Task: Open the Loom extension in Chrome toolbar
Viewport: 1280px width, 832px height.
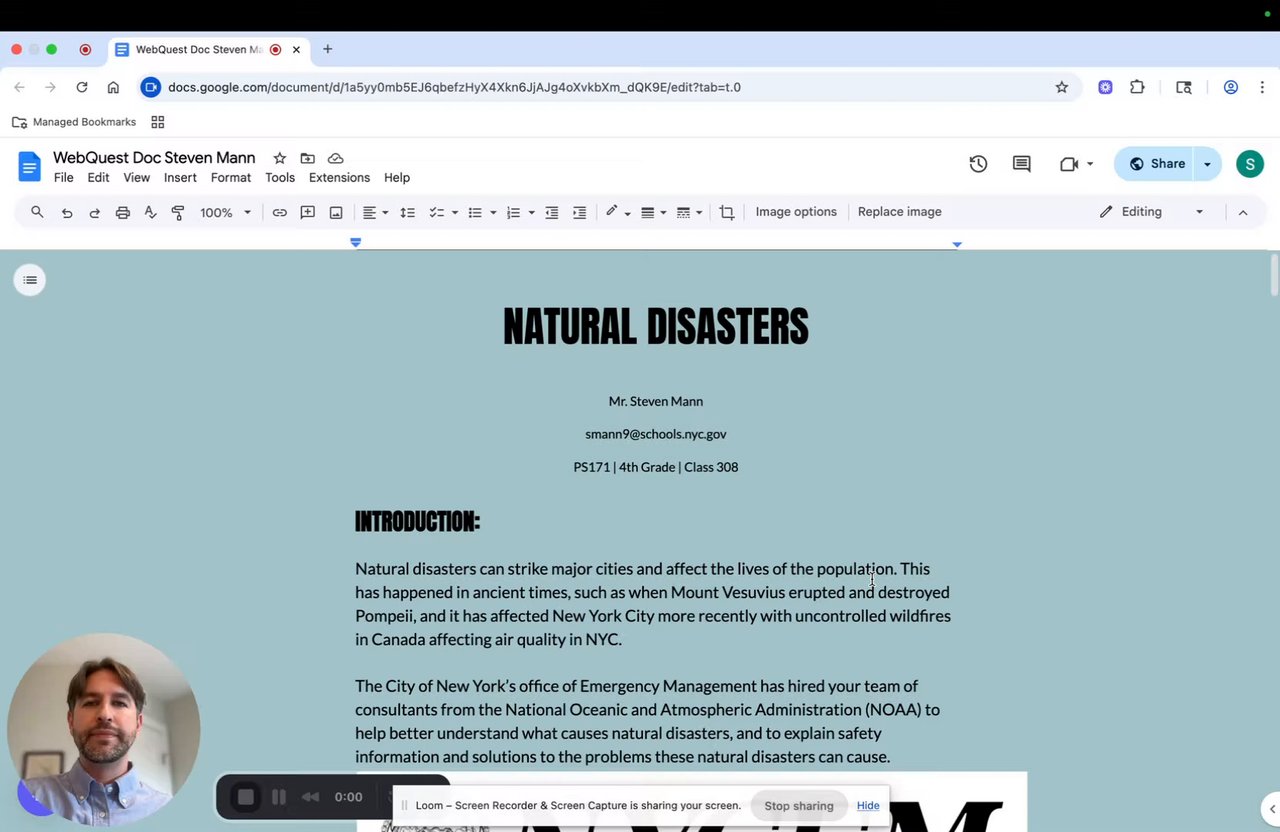Action: point(1105,87)
